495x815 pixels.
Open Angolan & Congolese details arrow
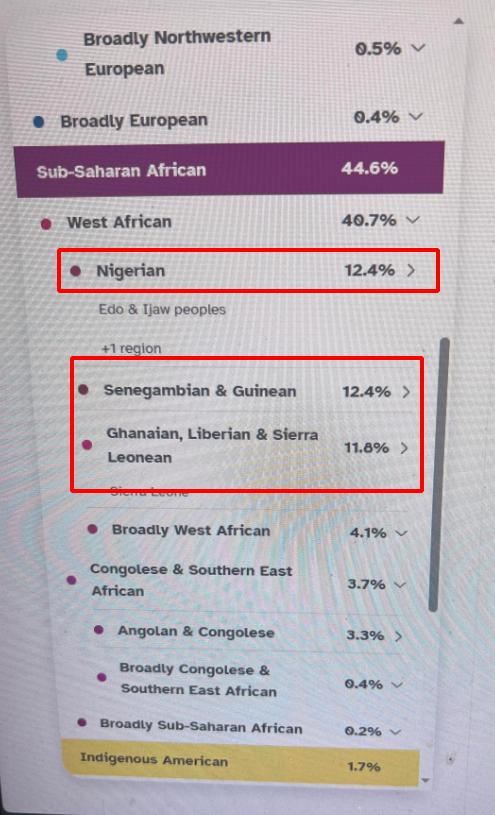click(398, 636)
